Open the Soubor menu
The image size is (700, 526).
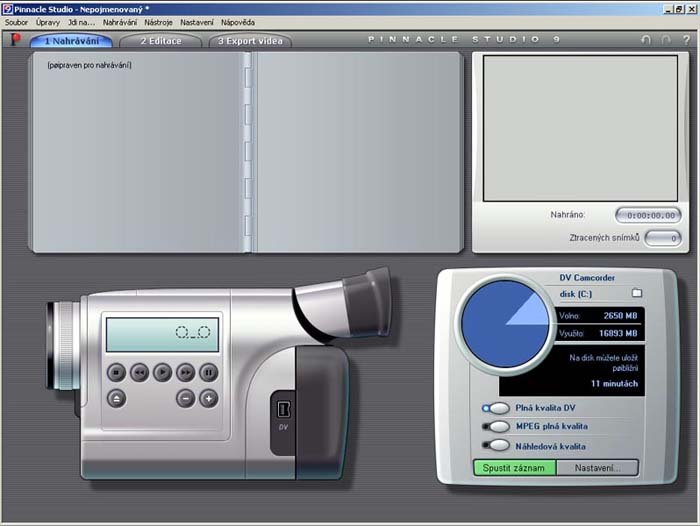[x=16, y=22]
